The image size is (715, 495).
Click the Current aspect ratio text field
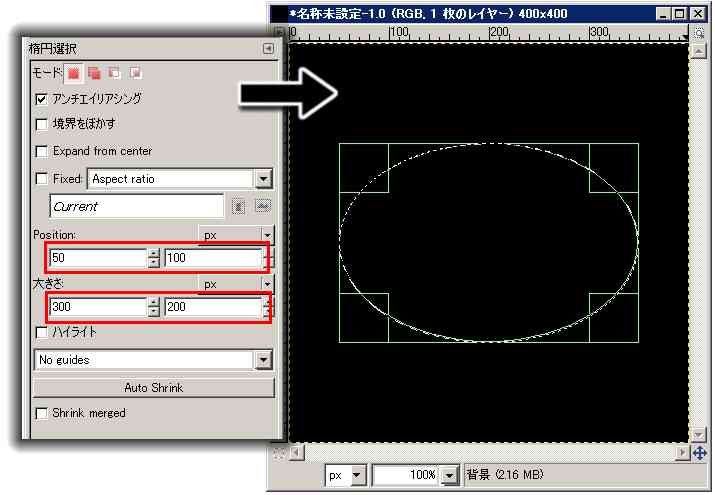pos(137,206)
